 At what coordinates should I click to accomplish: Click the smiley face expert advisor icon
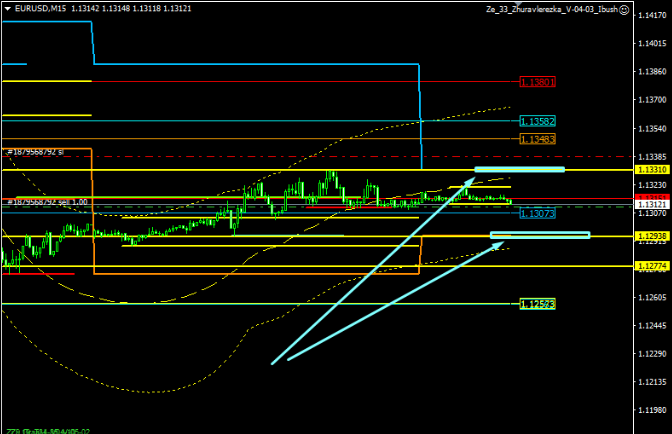624,8
